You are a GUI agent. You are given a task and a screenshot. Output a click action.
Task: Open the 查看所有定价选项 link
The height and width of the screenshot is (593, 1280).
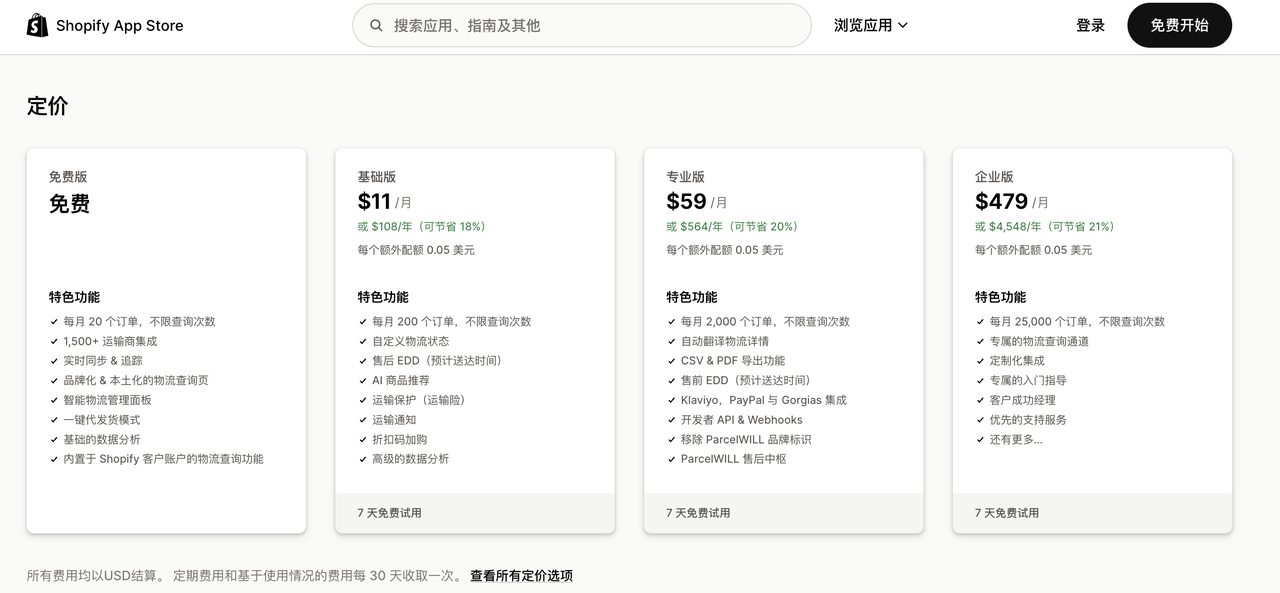520,576
